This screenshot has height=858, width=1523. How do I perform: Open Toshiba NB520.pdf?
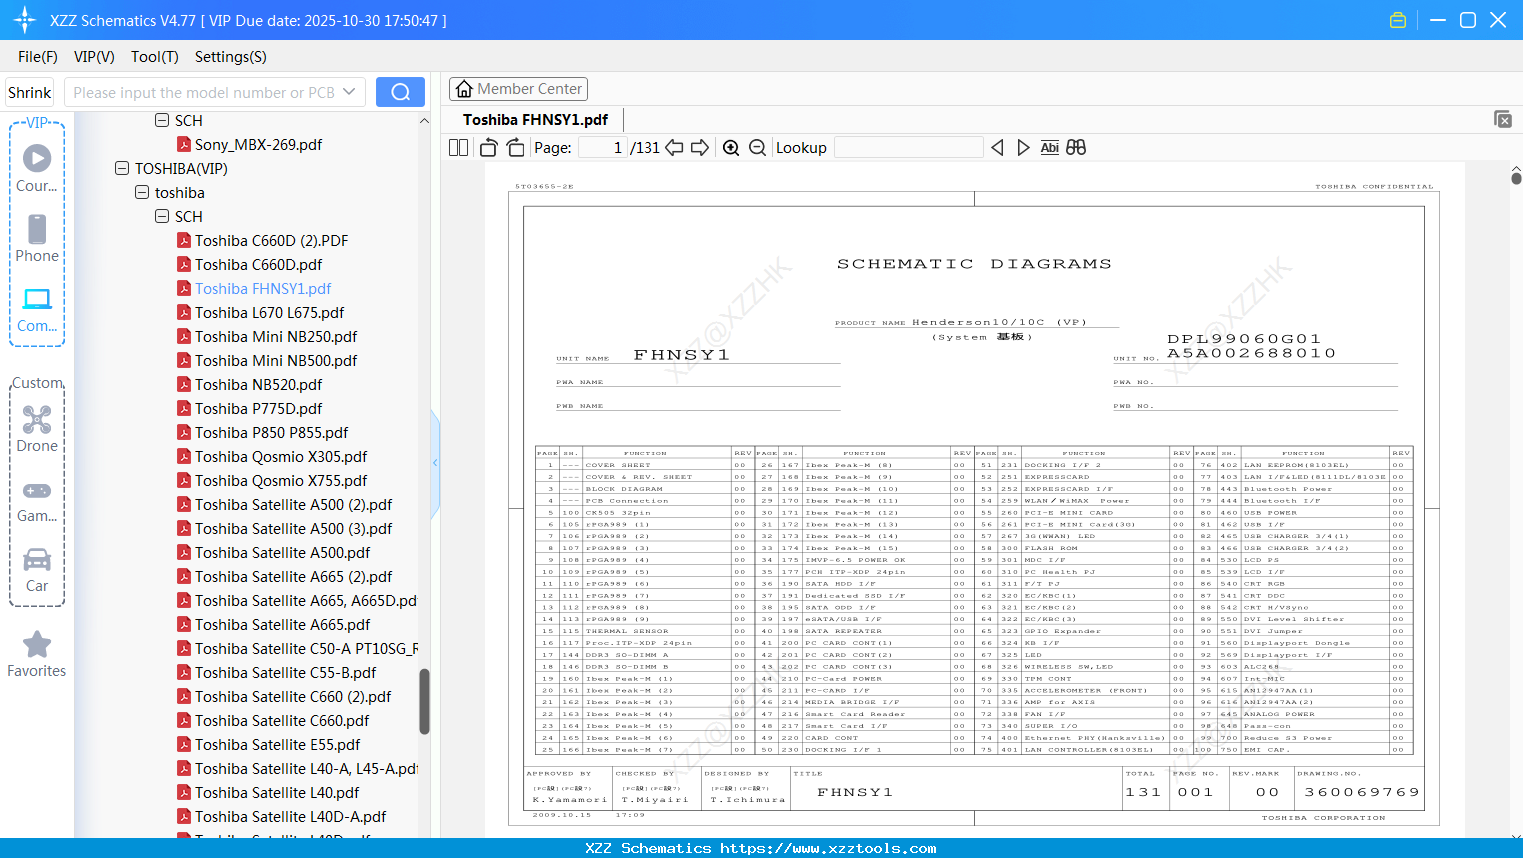coord(259,384)
